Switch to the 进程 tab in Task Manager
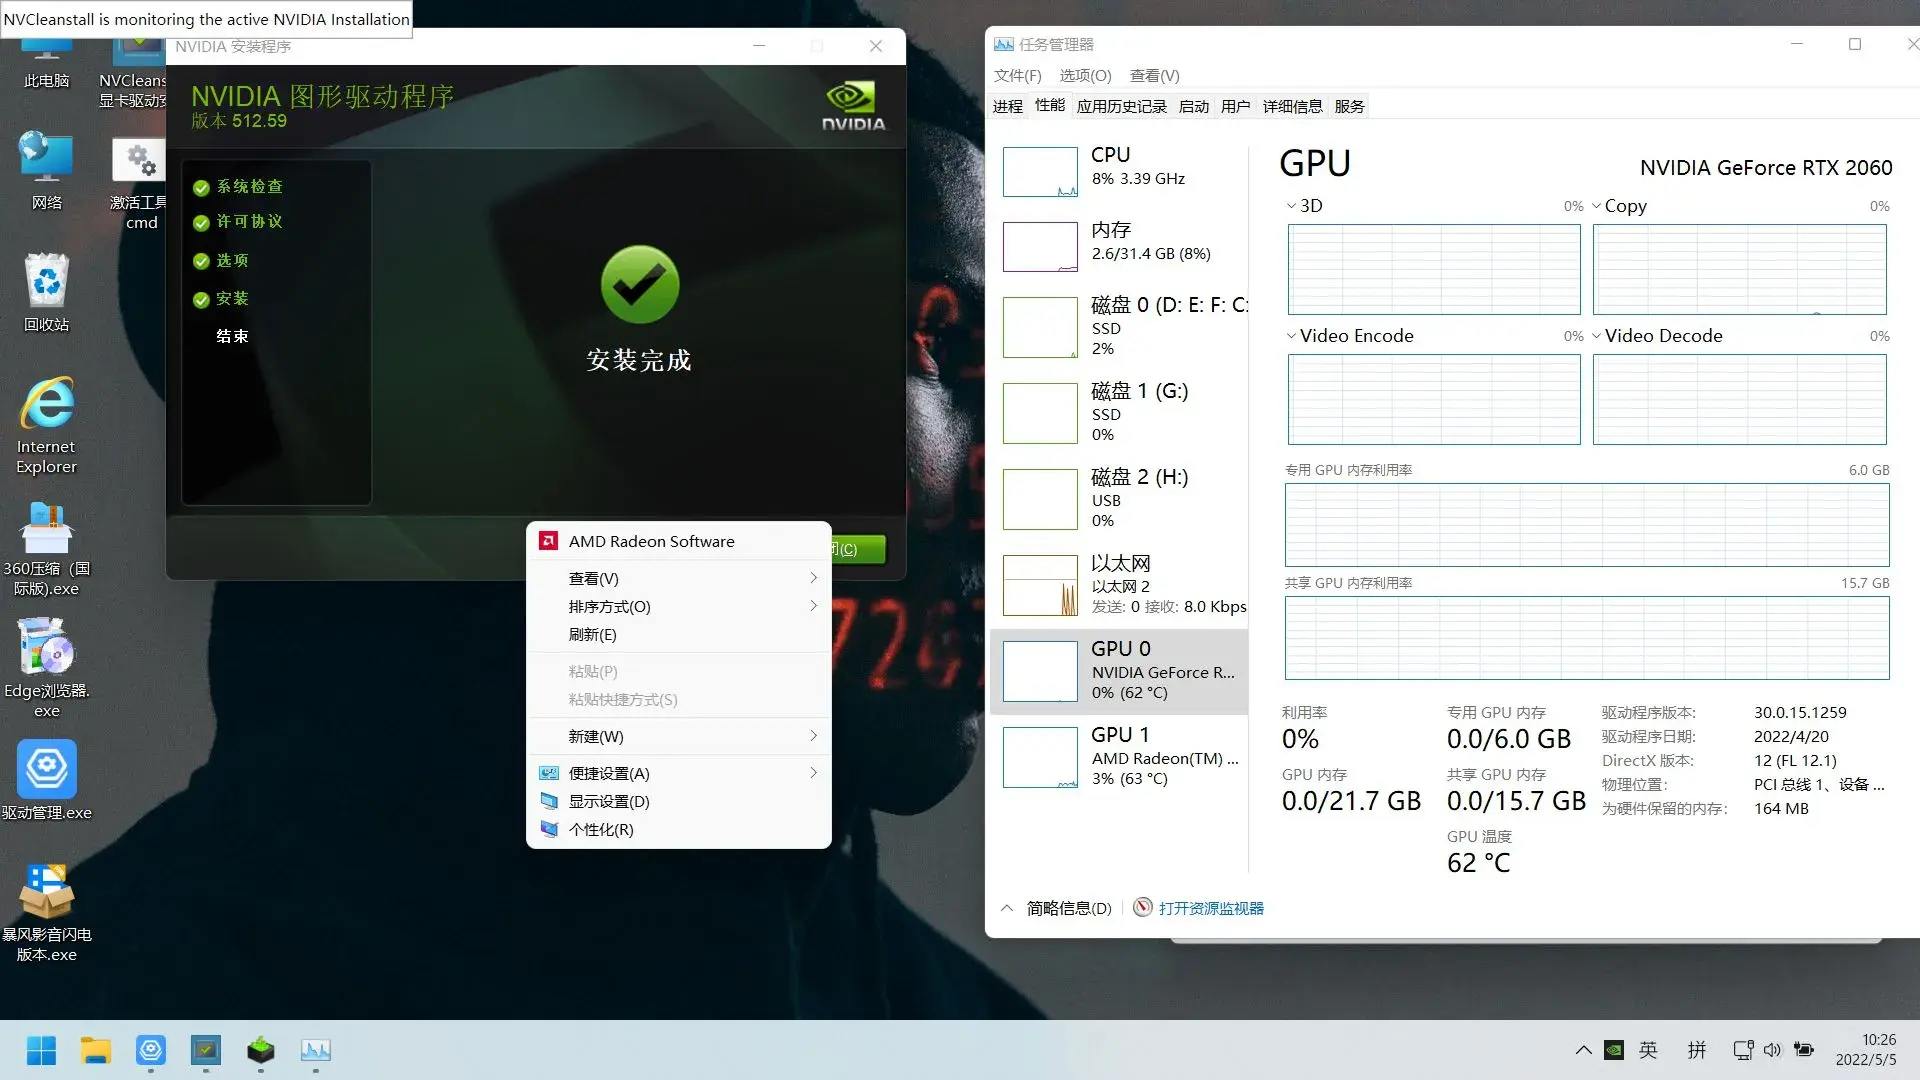Image resolution: width=1920 pixels, height=1080 pixels. click(1008, 107)
